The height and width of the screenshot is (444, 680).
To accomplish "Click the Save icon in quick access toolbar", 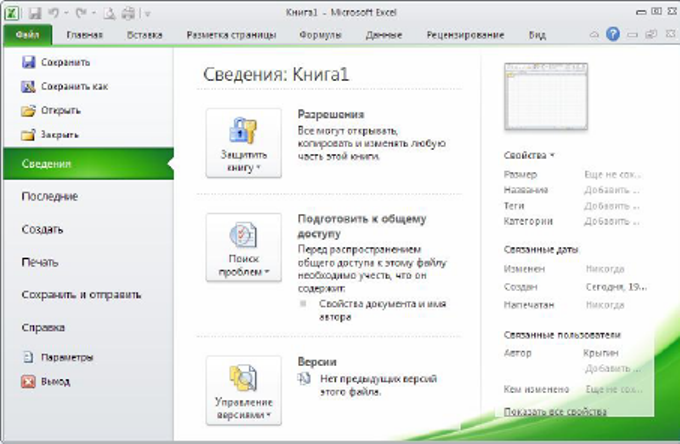I will (35, 13).
